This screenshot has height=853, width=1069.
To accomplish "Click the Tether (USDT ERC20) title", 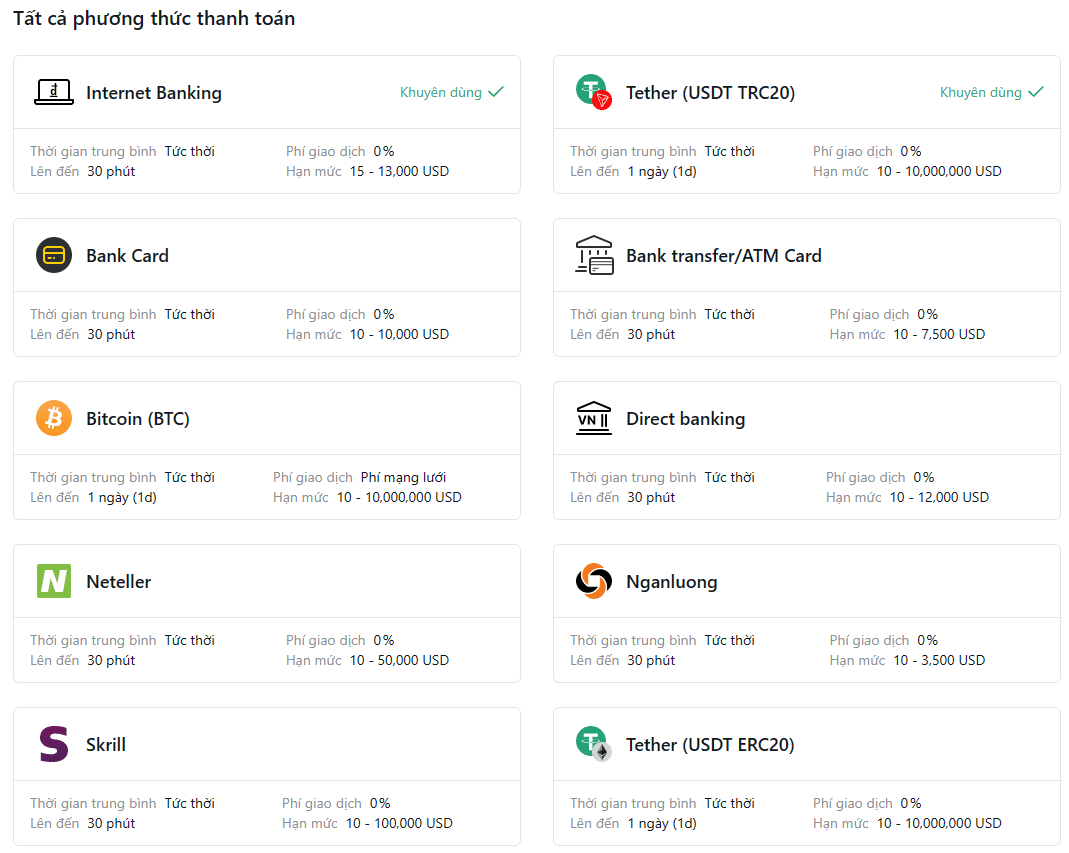I will (710, 745).
